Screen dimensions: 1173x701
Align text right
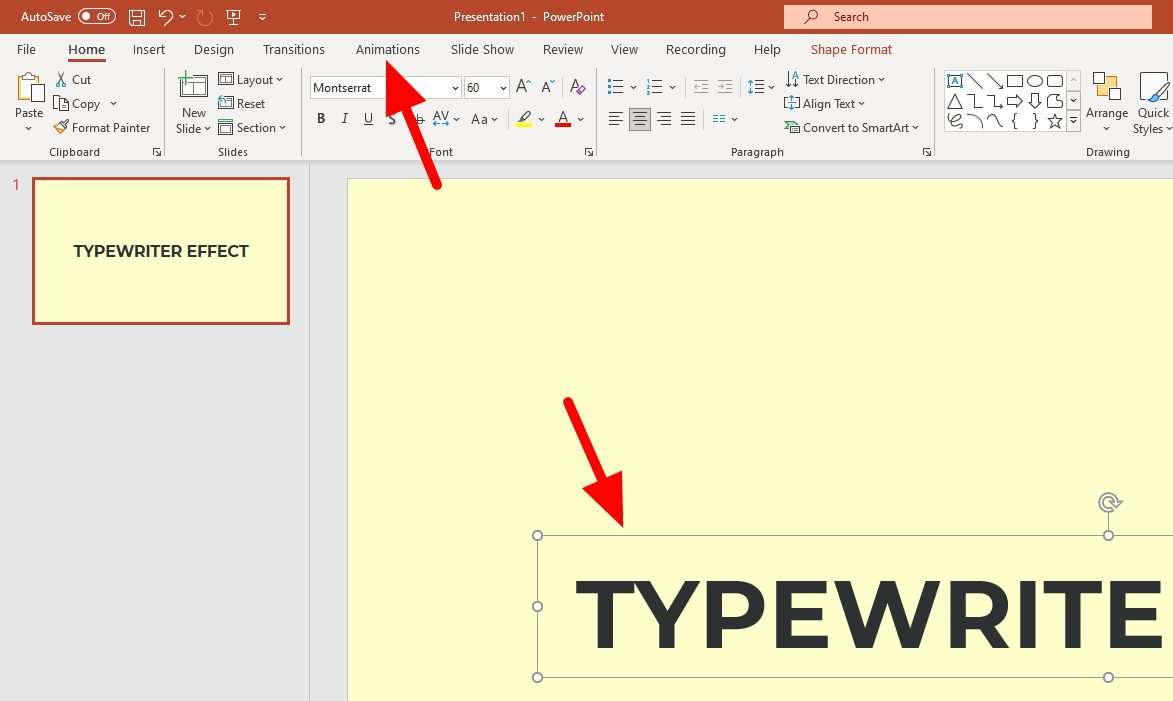tap(664, 118)
